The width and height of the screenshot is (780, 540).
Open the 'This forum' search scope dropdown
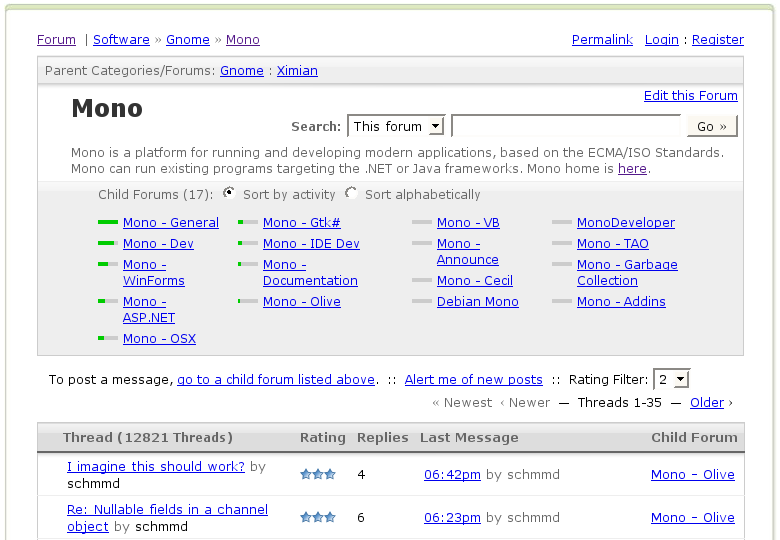(x=396, y=126)
